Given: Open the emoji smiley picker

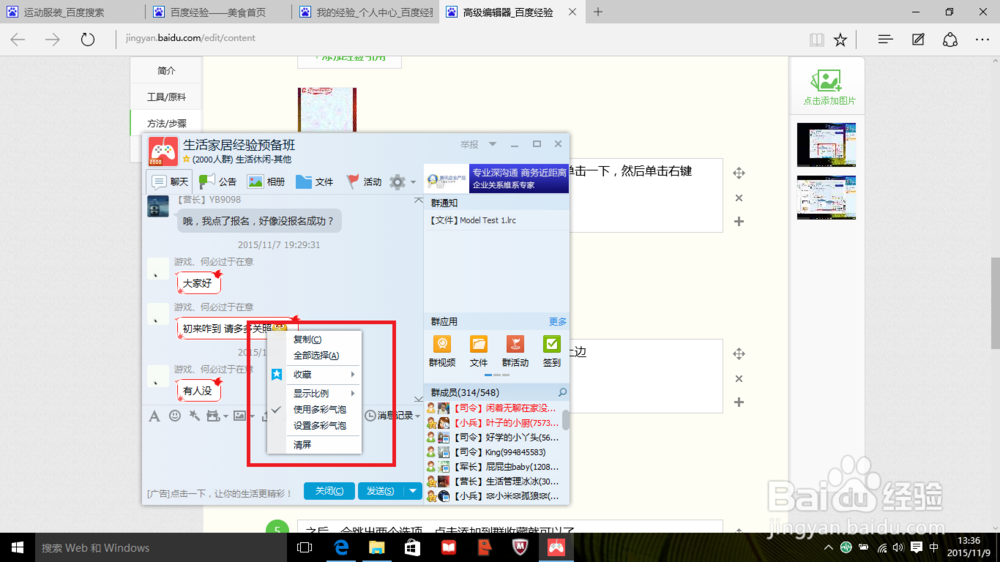Looking at the screenshot, I should 175,416.
